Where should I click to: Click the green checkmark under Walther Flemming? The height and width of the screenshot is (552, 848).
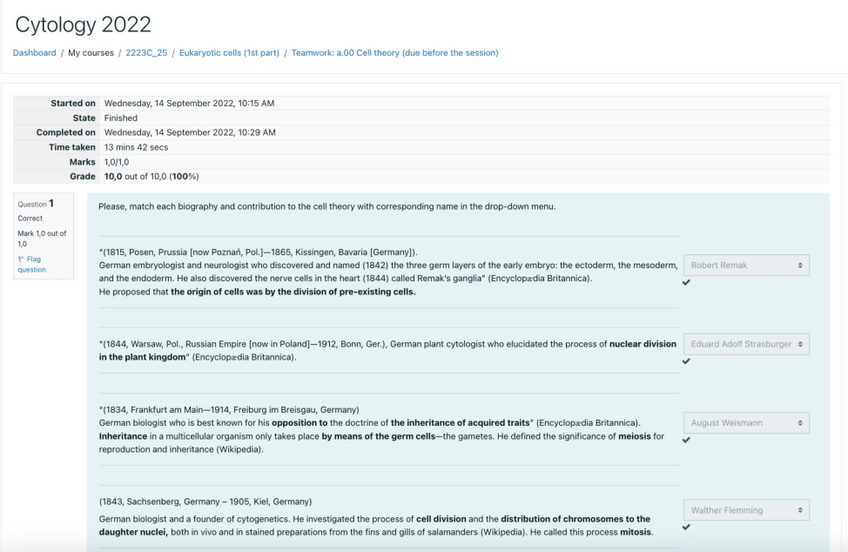686,527
